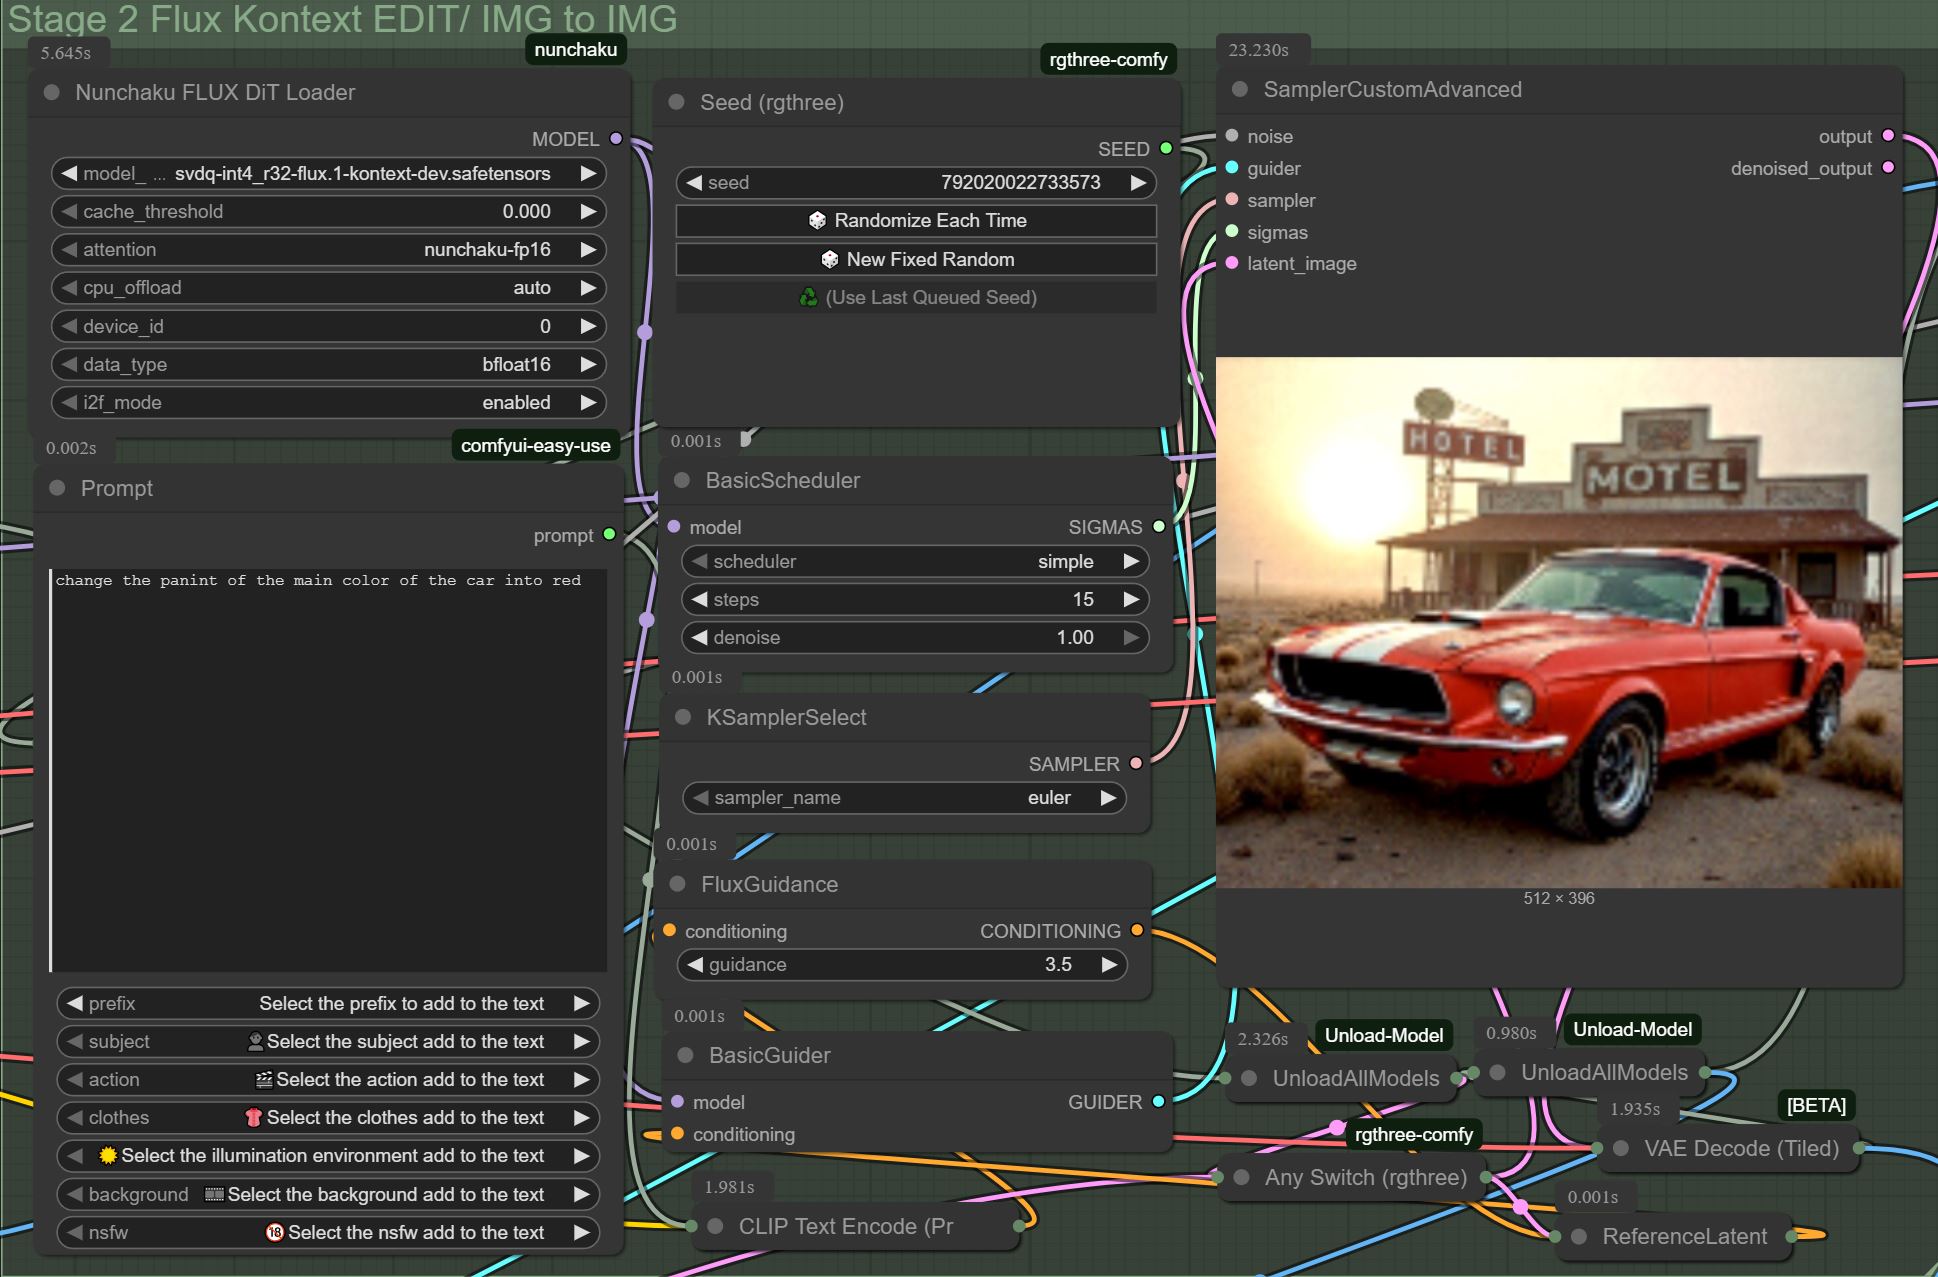
Task: Click the noise input socket
Action: coord(1232,135)
